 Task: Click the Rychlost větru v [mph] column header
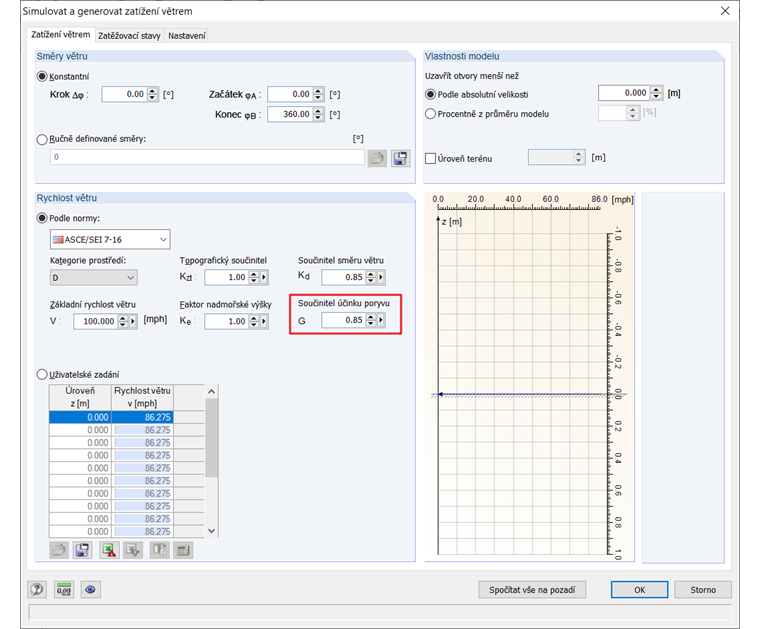click(142, 397)
